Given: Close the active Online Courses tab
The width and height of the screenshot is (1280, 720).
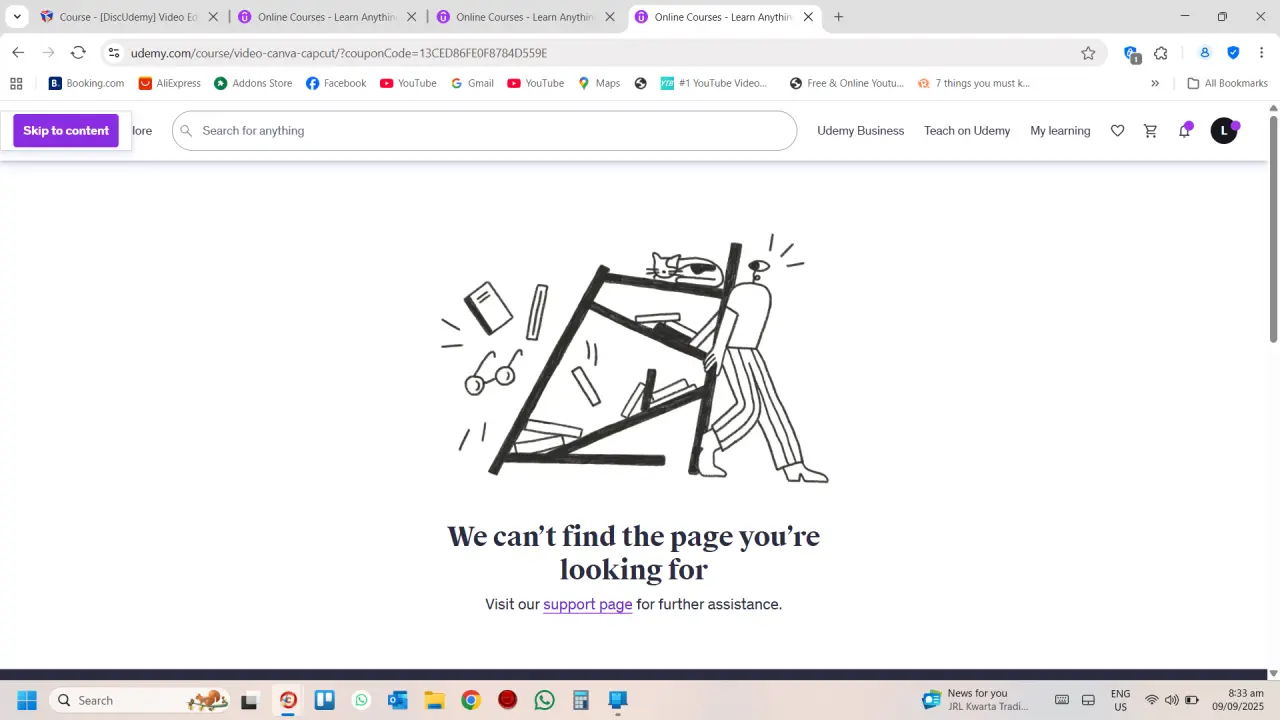Looking at the screenshot, I should (808, 17).
